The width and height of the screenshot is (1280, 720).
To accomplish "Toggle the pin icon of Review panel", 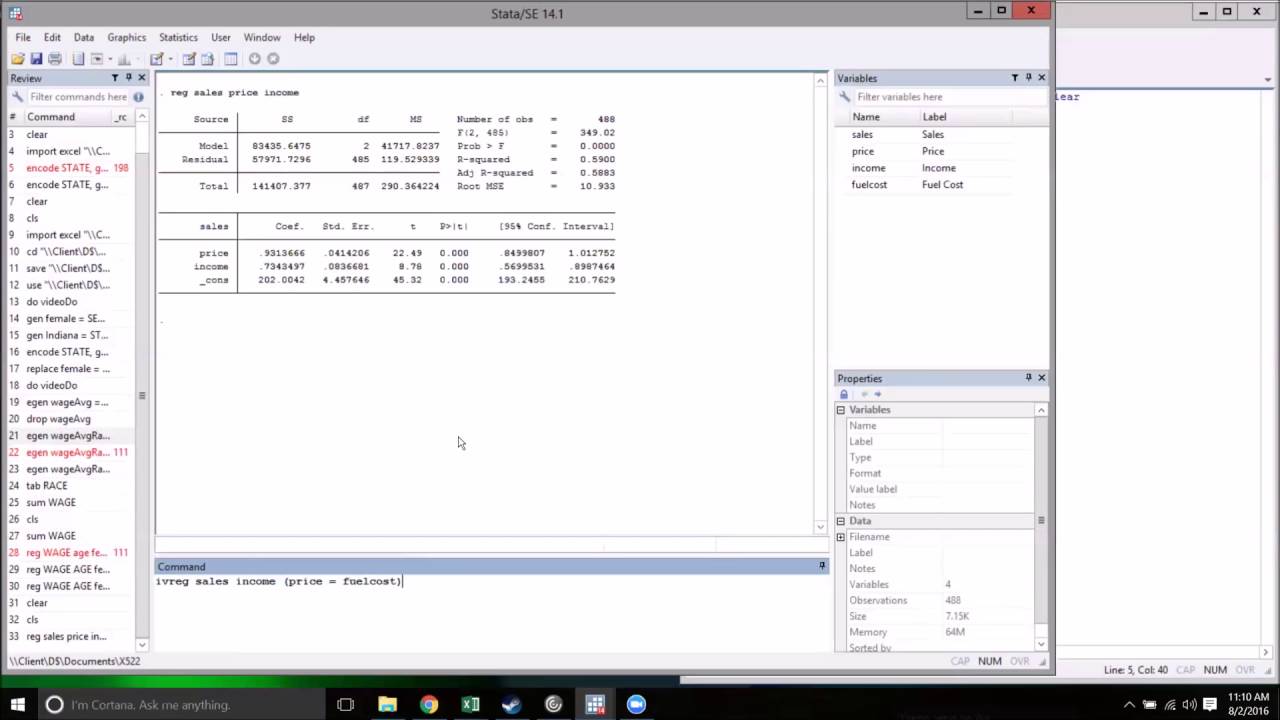I will click(128, 78).
